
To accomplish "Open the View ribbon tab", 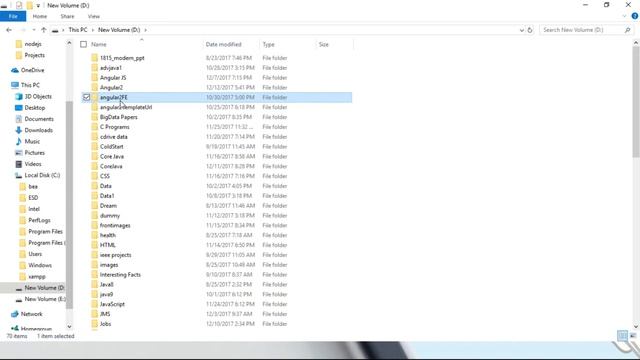I will (93, 16).
